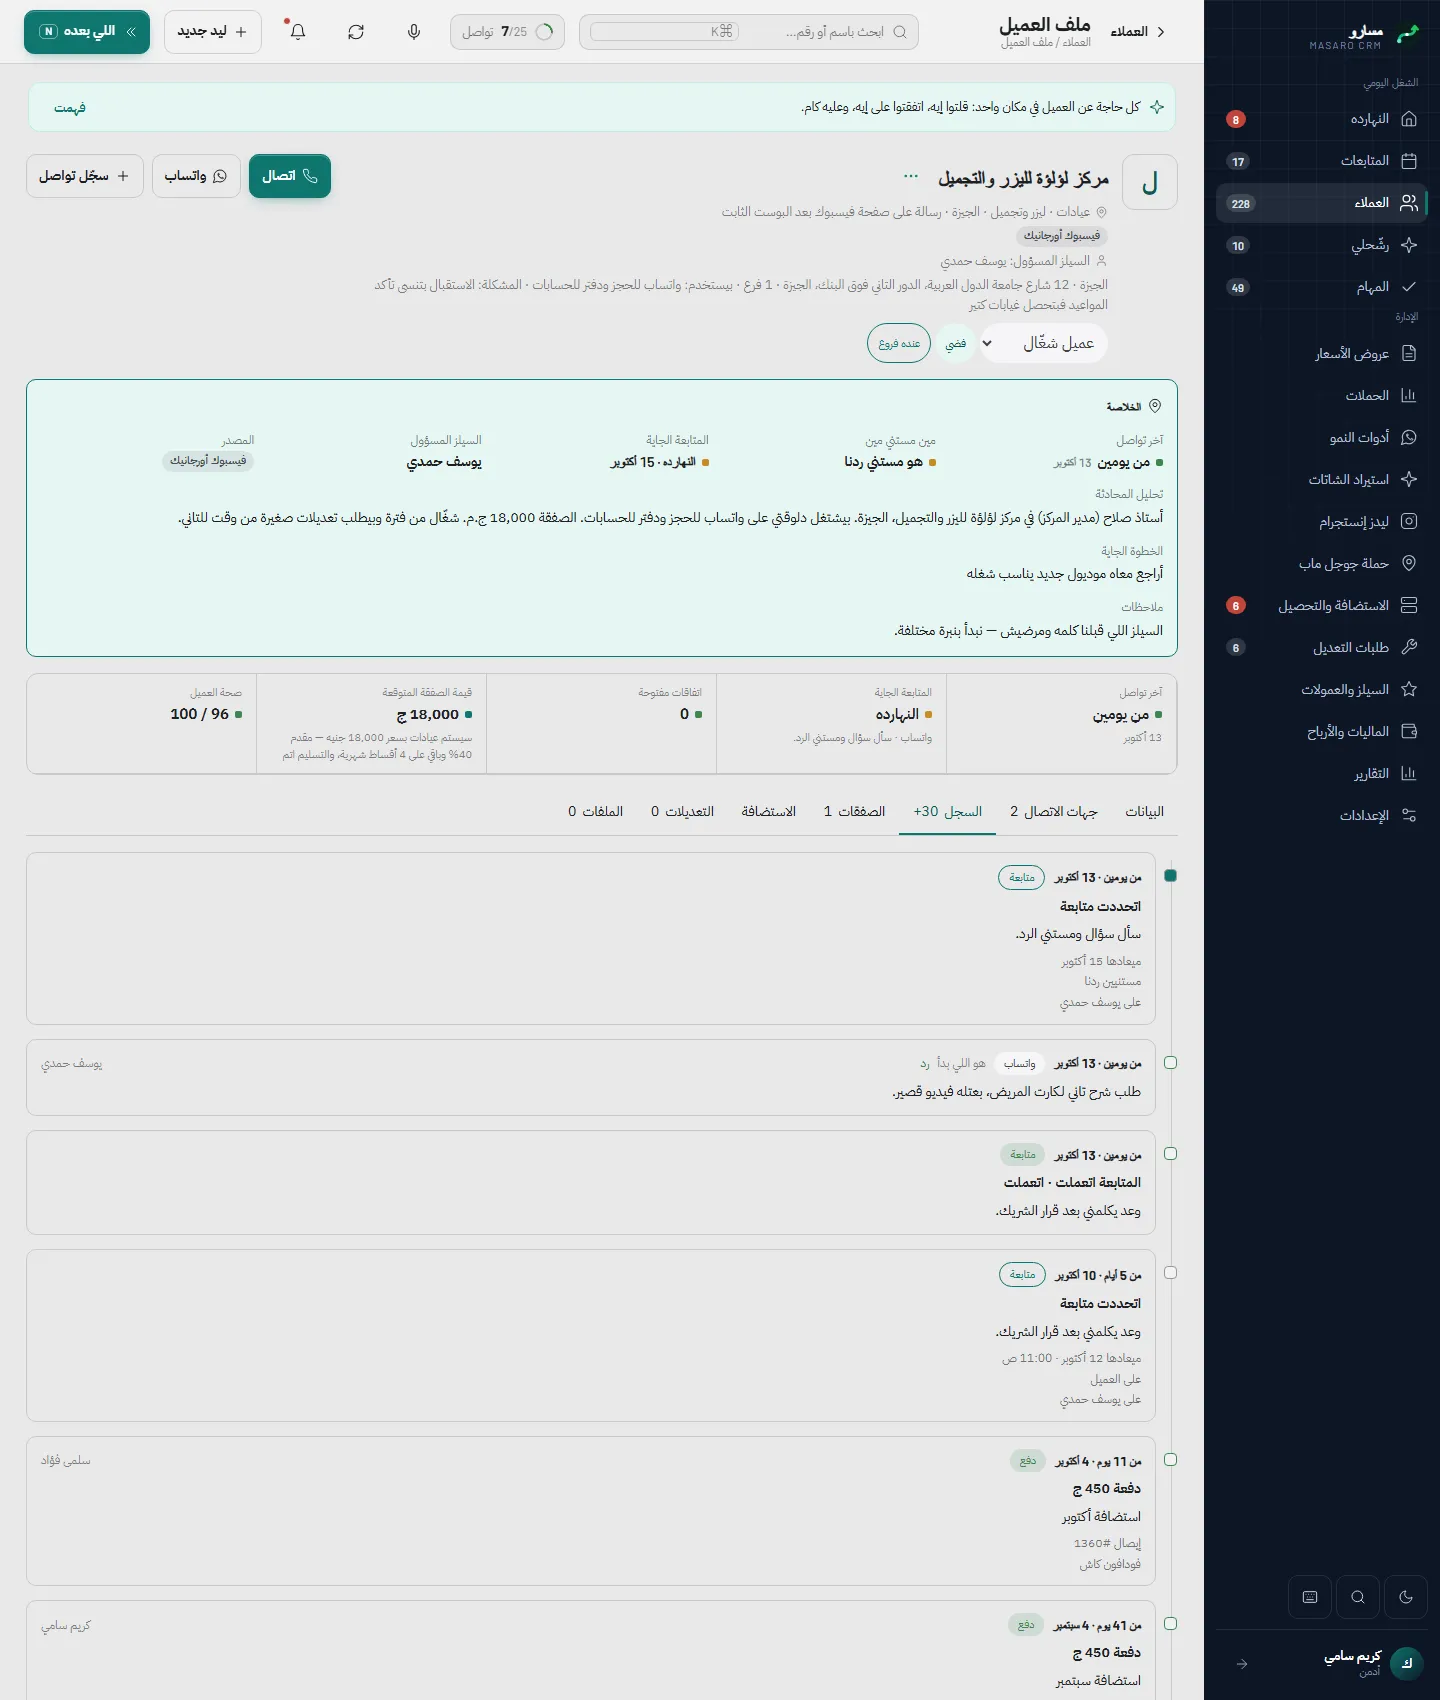The width and height of the screenshot is (1440, 1700).
Task: Select timeline marker for دفعة 4 سبتمبر
Action: click(x=1171, y=1624)
